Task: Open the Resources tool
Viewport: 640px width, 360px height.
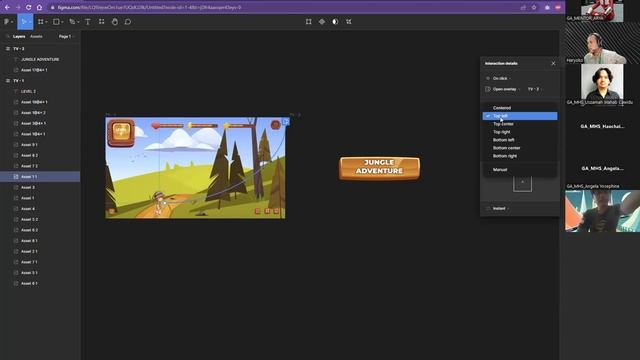Action: [x=101, y=22]
